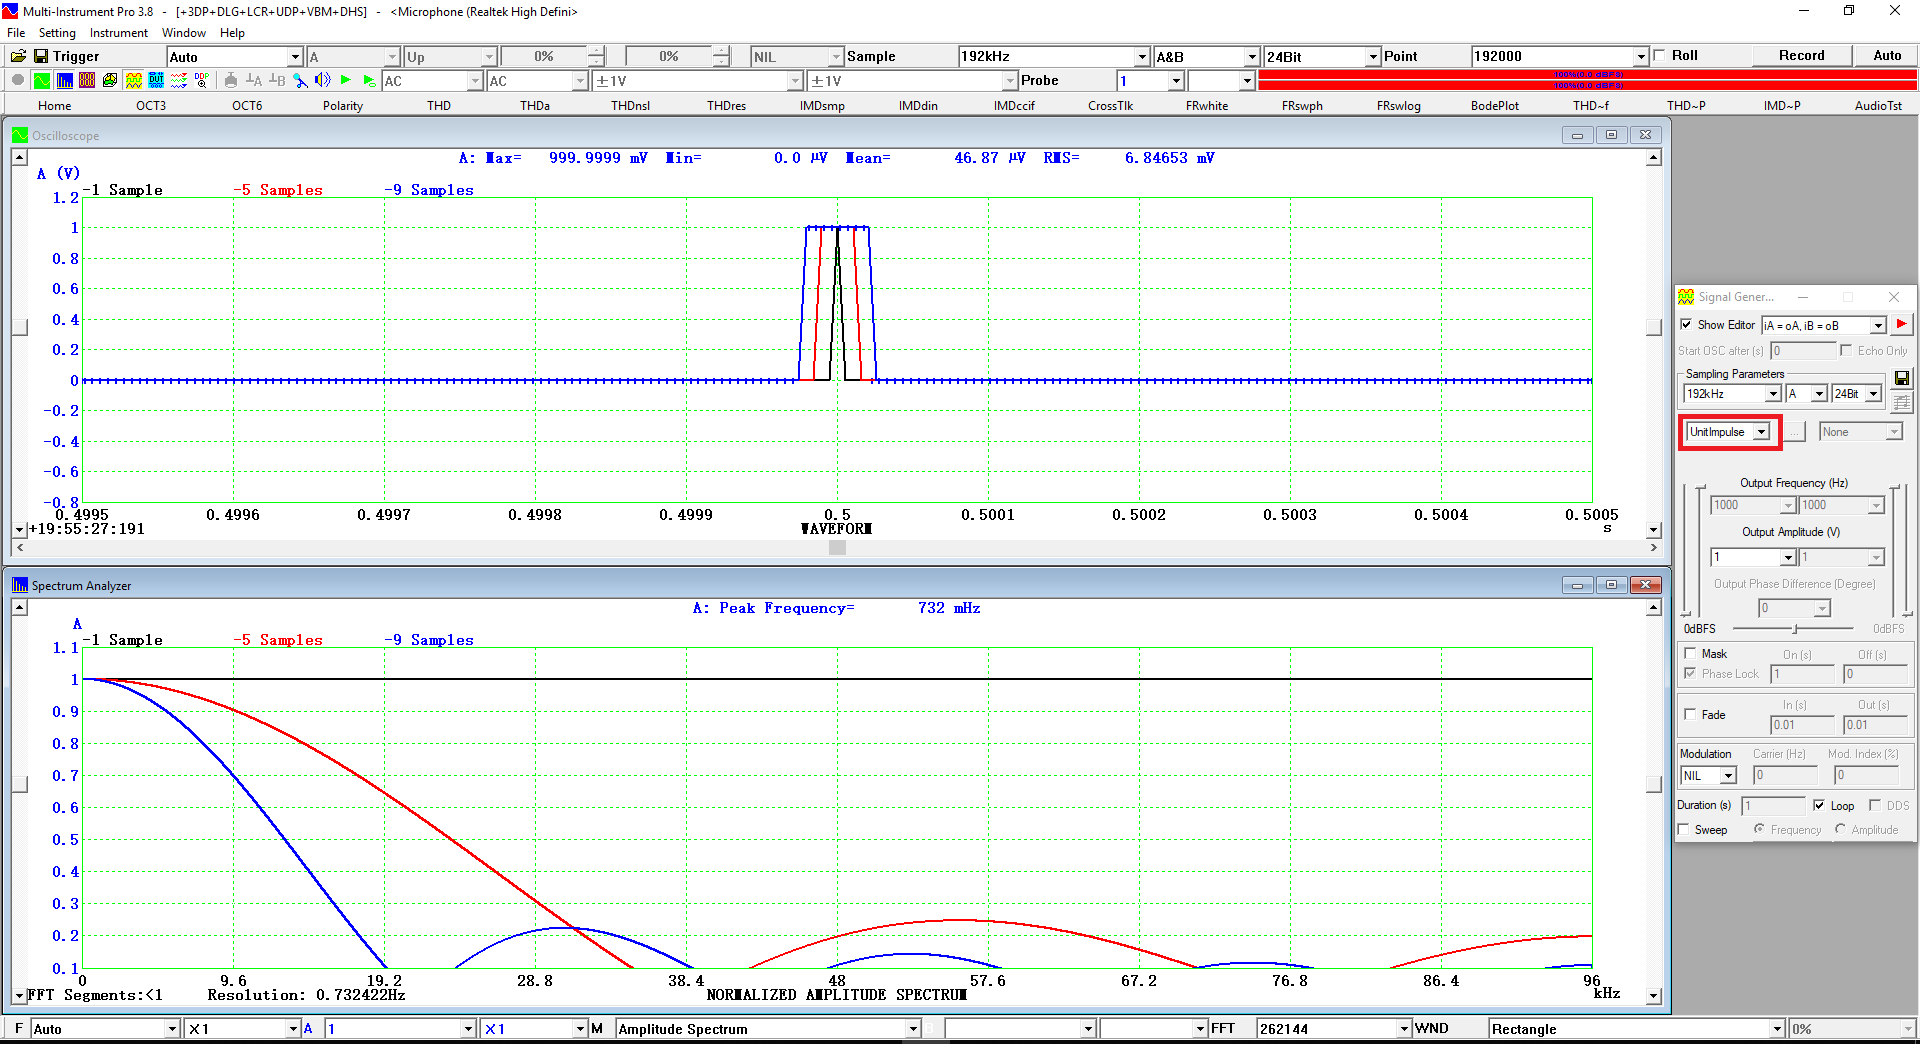The width and height of the screenshot is (1920, 1044).
Task: Click the greyed weight icon in toolbar
Action: (x=231, y=80)
